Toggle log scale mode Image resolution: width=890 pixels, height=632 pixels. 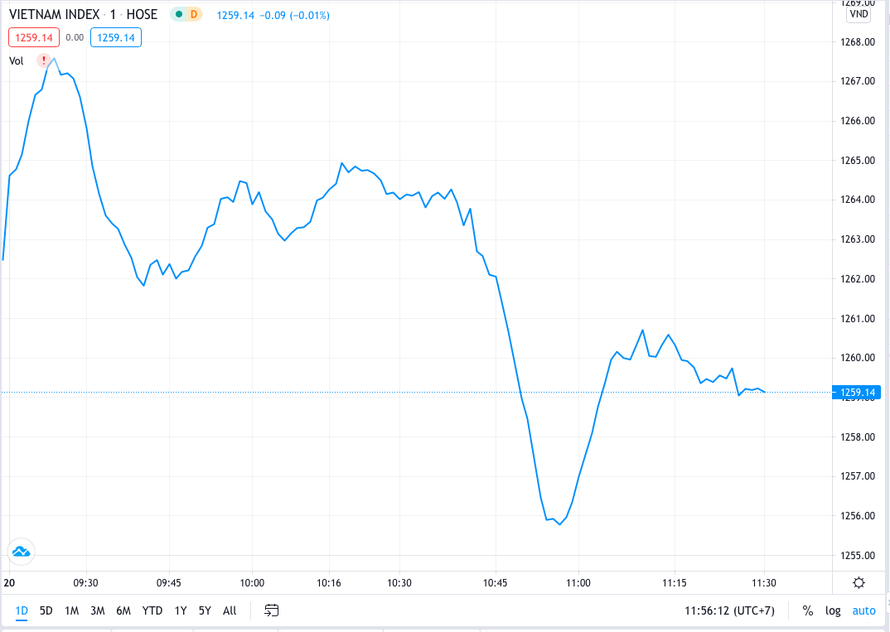point(833,610)
